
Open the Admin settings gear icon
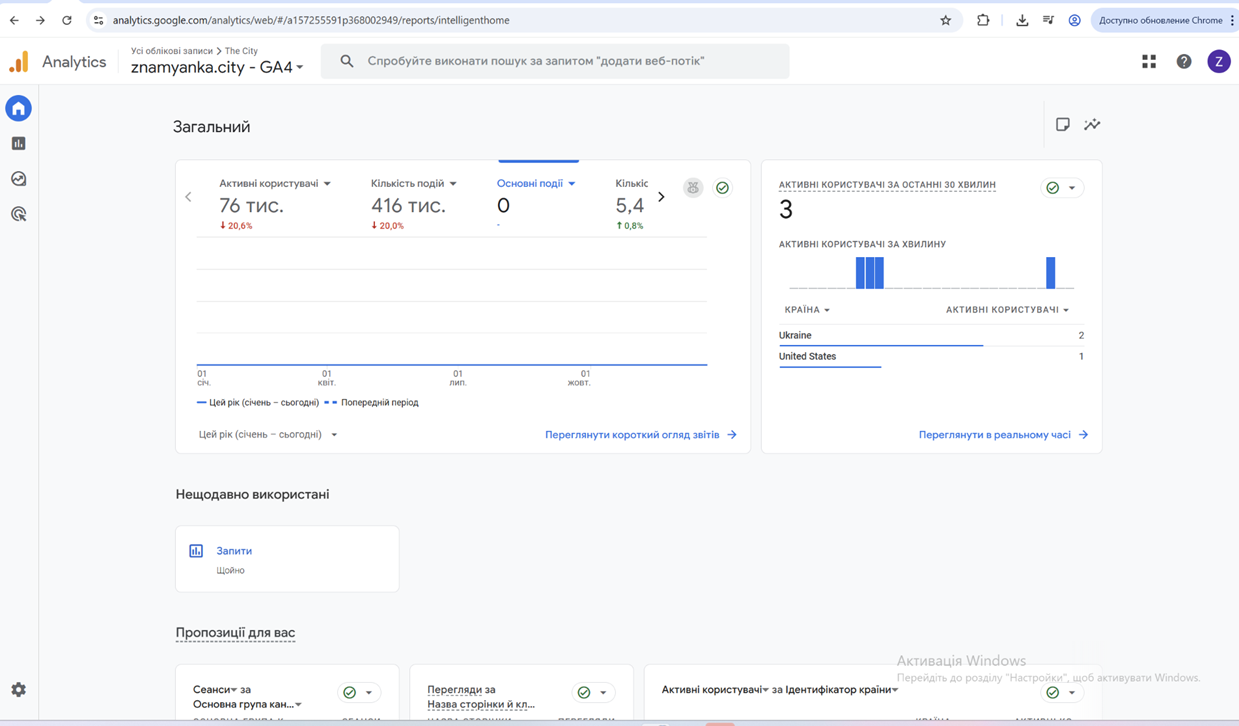tap(19, 690)
